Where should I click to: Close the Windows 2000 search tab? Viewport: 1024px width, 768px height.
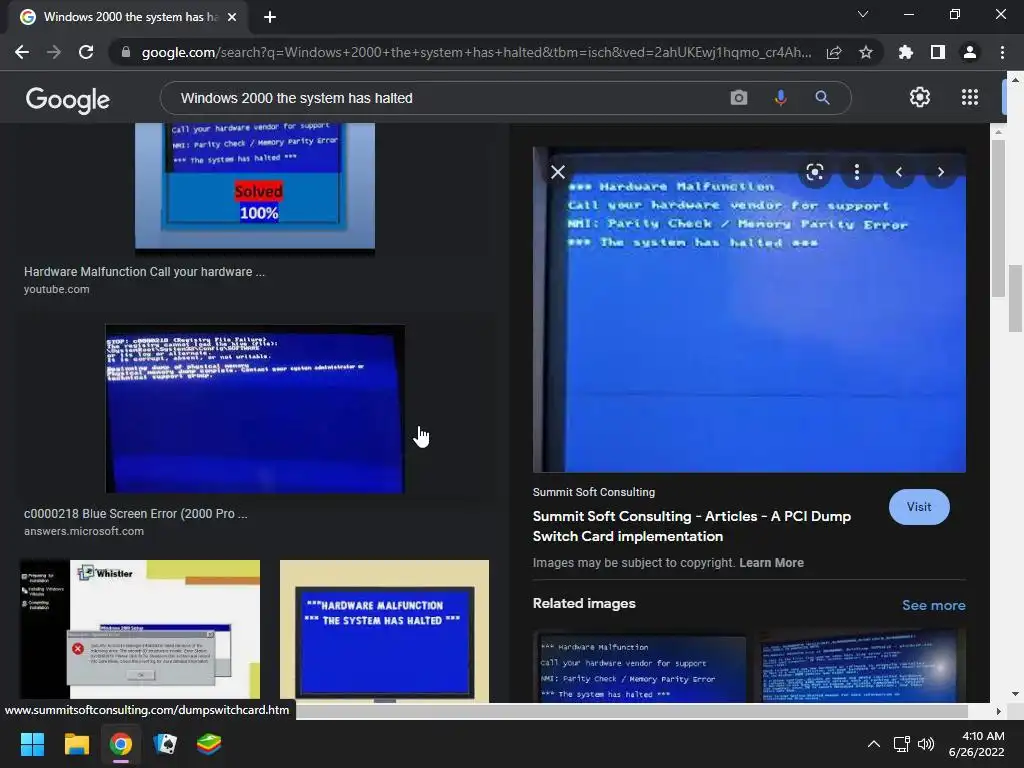pyautogui.click(x=231, y=17)
